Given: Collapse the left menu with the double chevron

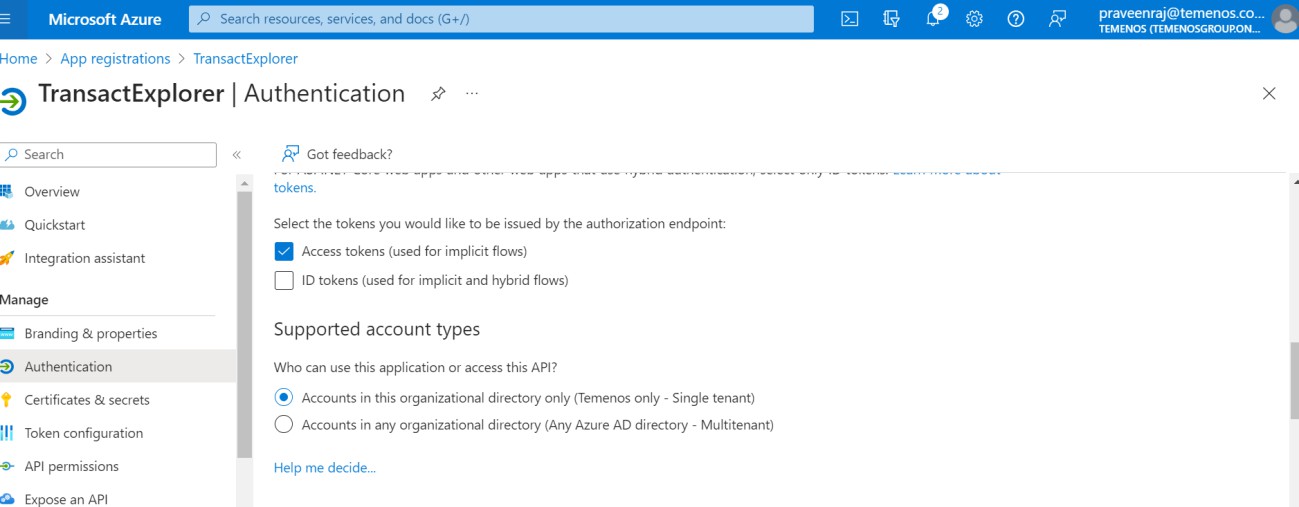Looking at the screenshot, I should click(x=237, y=155).
